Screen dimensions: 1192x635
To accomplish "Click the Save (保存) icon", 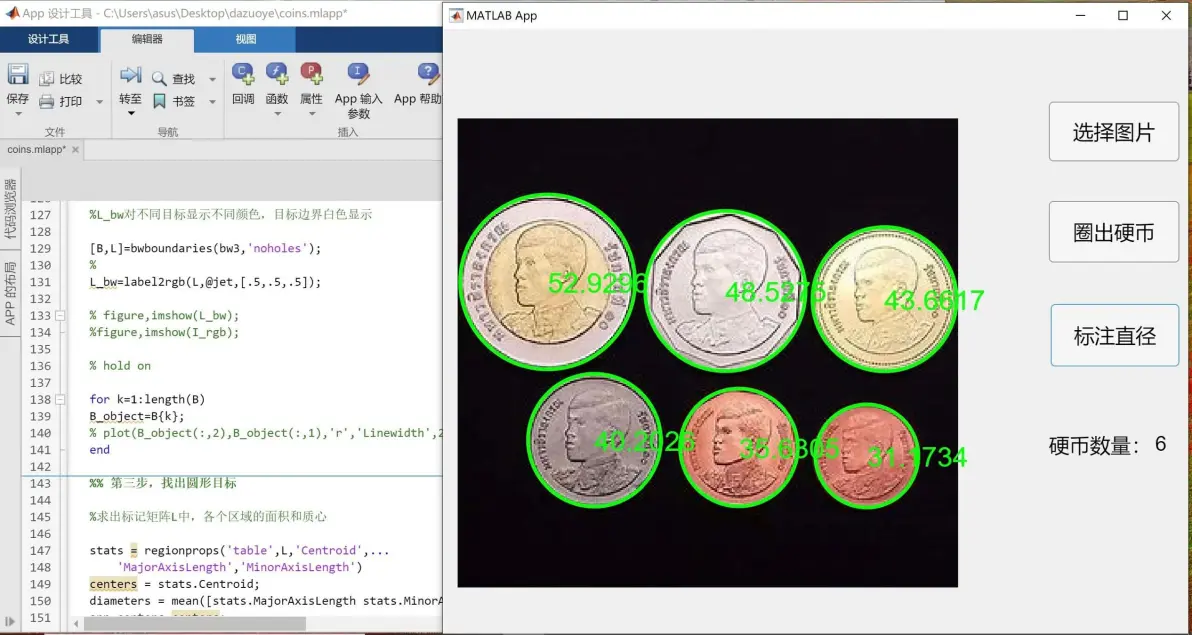I will pyautogui.click(x=17, y=75).
